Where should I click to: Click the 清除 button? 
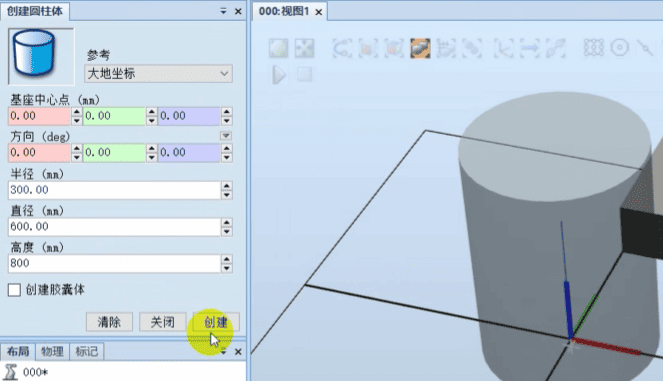point(110,322)
